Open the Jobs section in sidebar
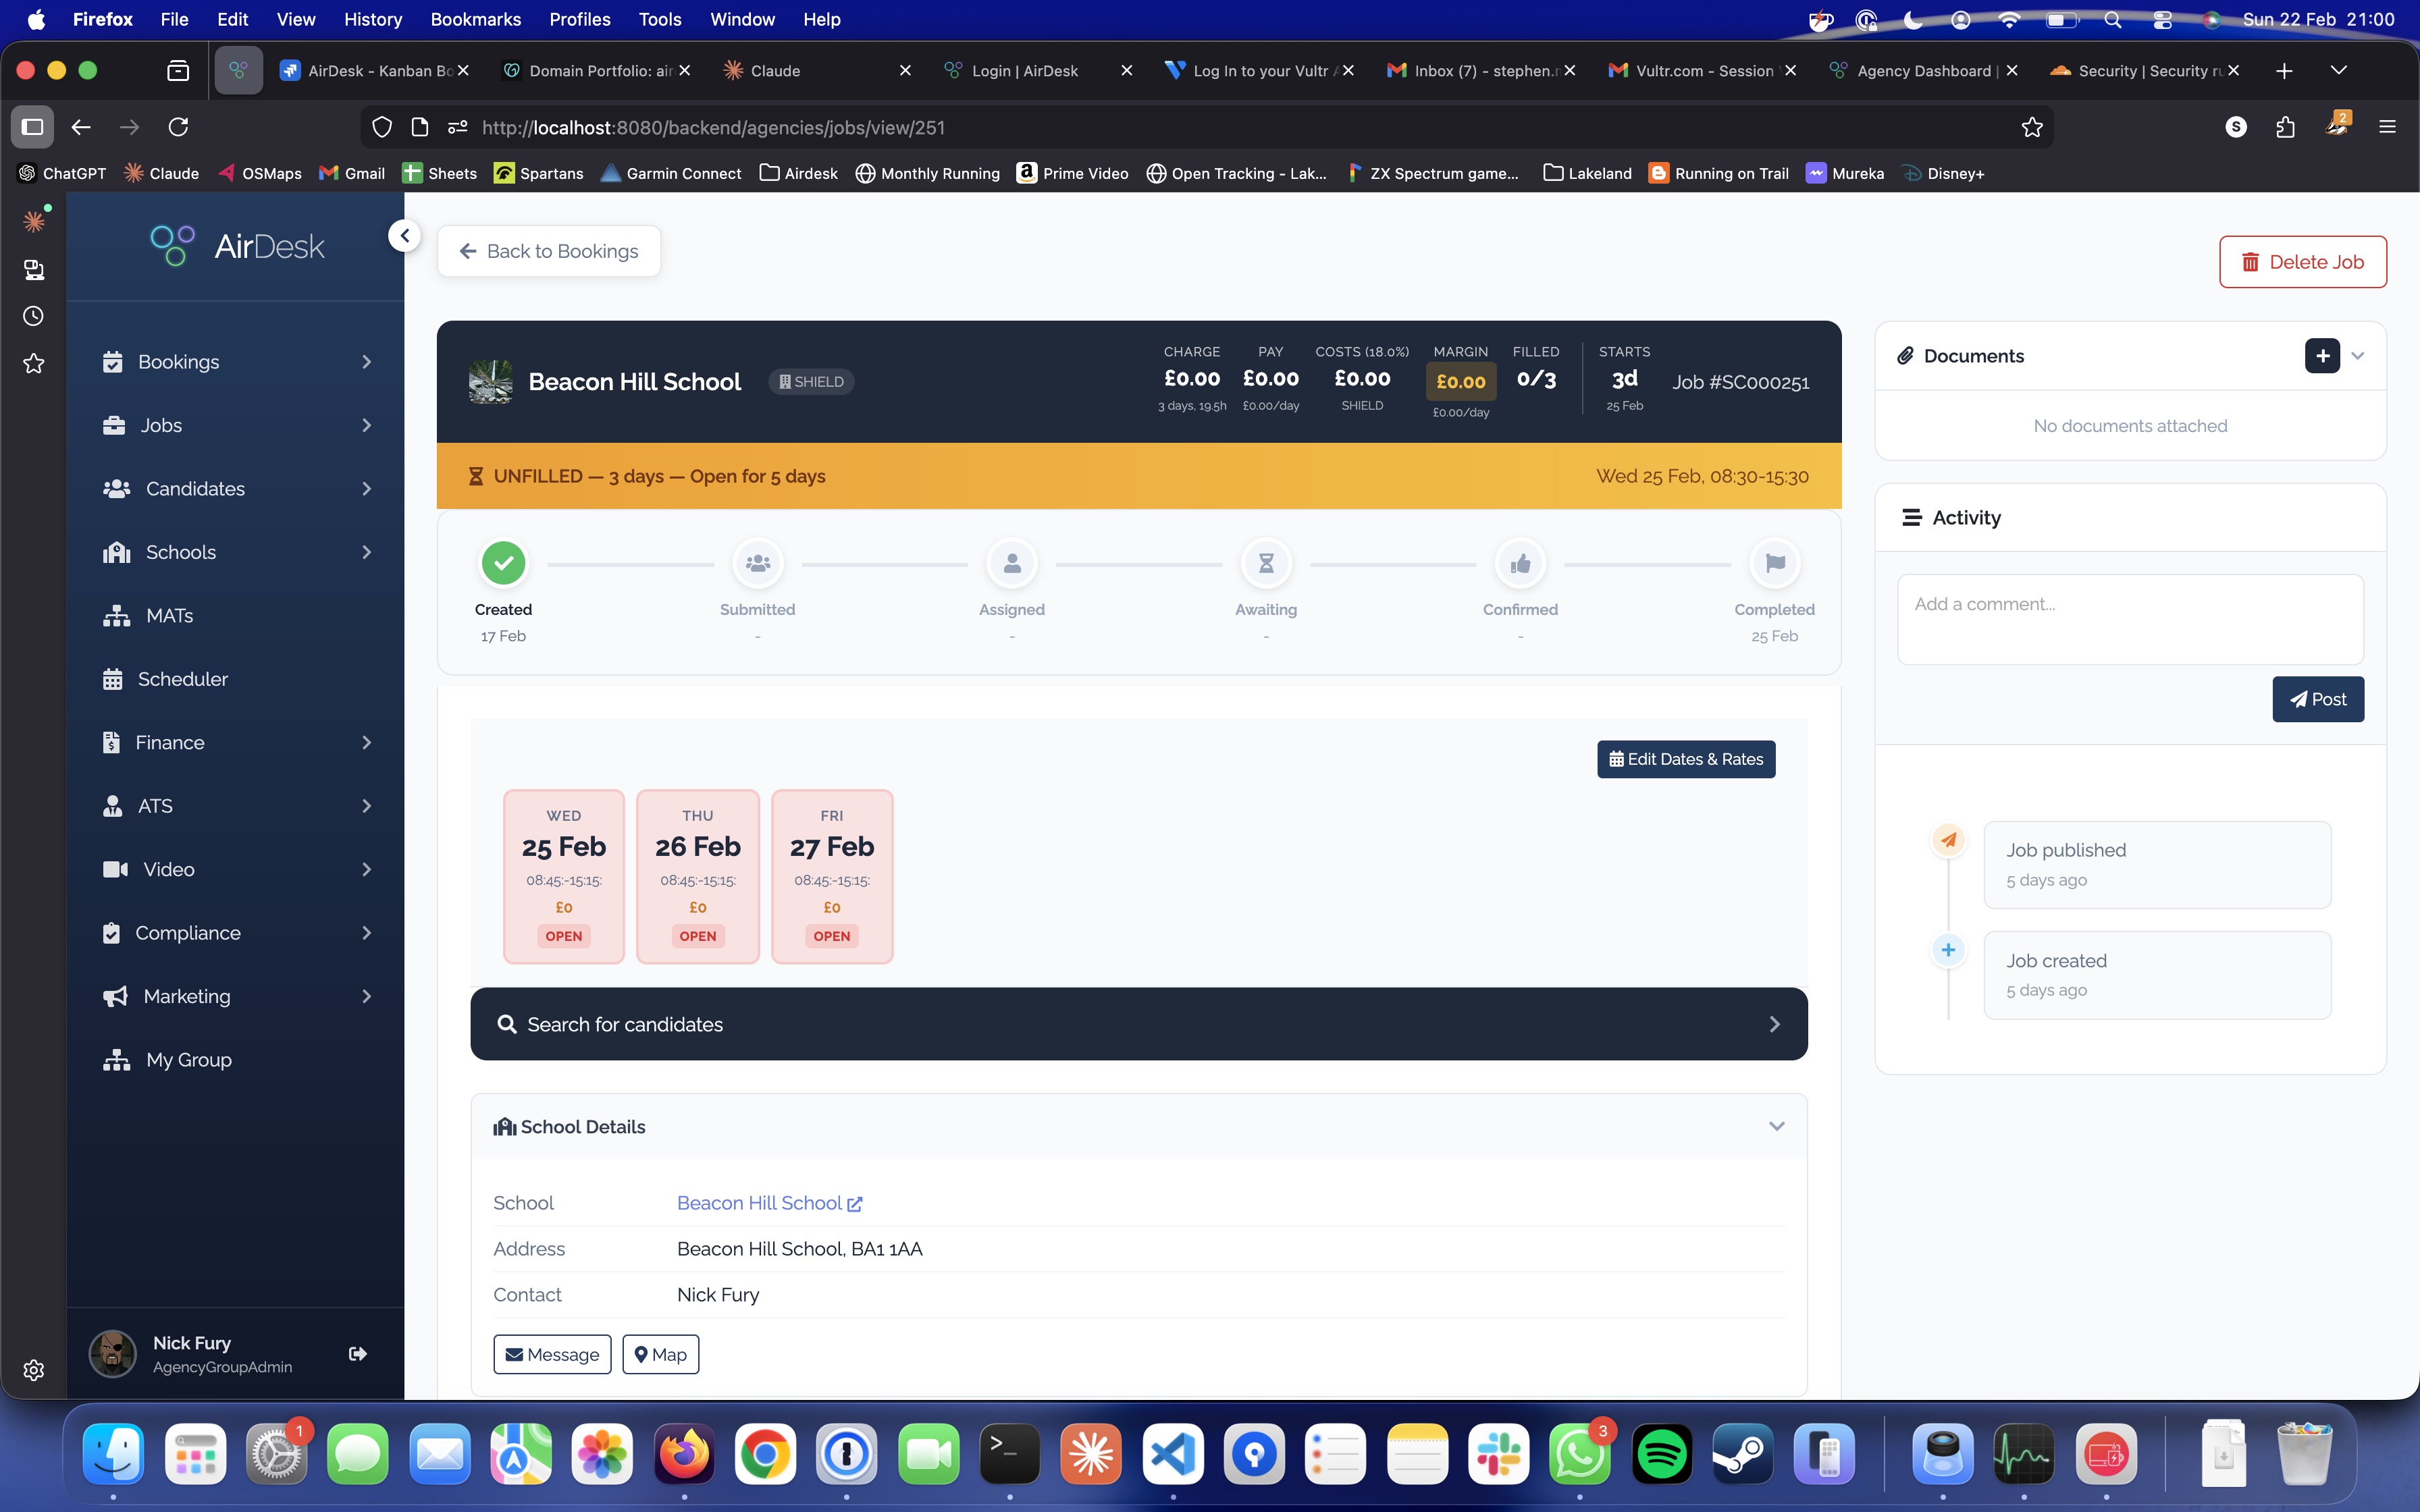This screenshot has height=1512, width=2420. pyautogui.click(x=160, y=425)
